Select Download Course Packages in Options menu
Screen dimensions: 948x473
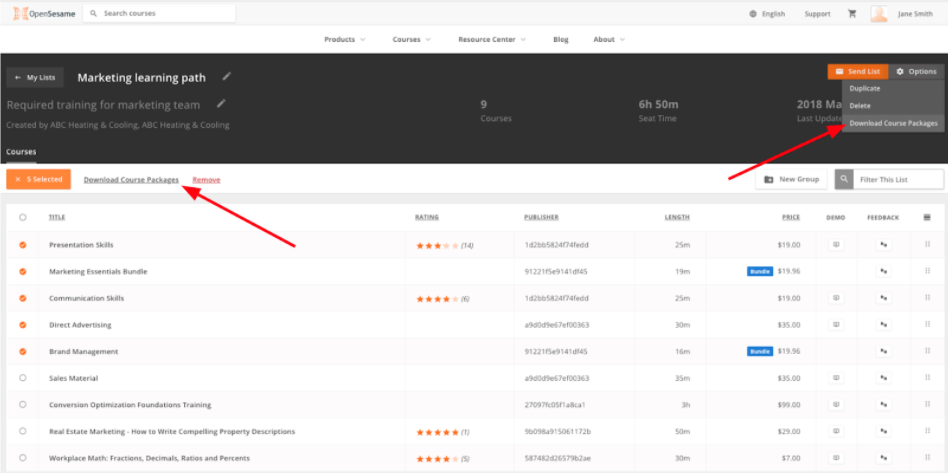[893, 123]
